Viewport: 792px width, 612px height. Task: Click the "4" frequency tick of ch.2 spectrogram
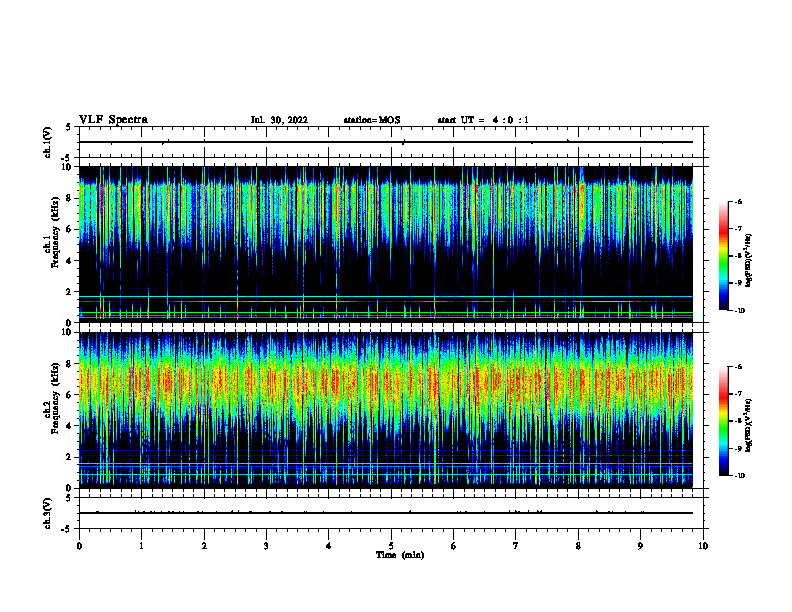coord(69,426)
